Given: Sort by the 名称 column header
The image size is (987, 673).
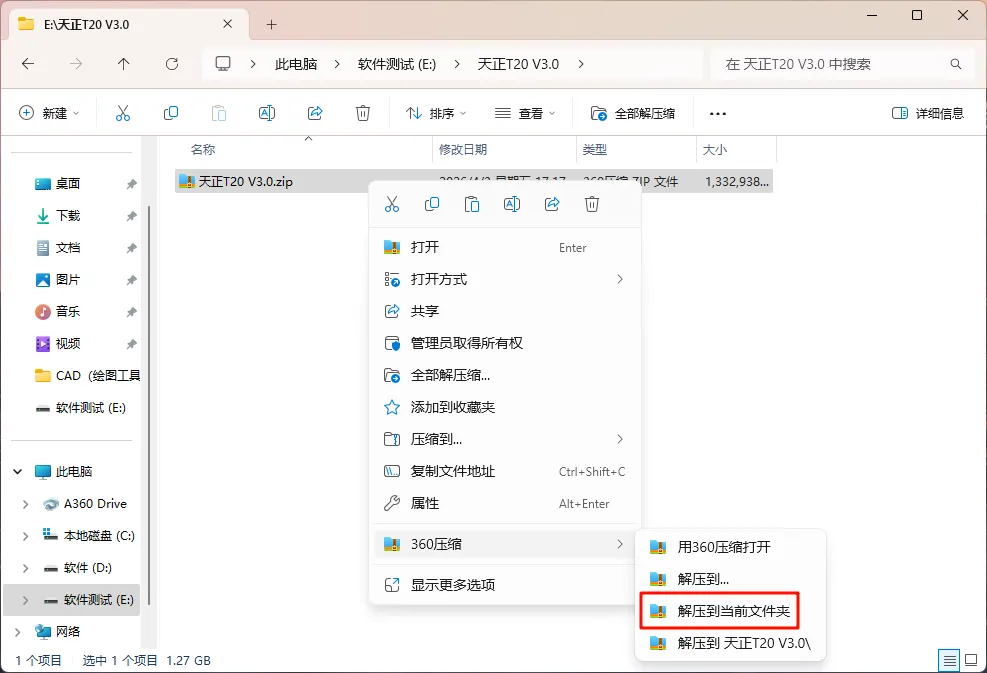Looking at the screenshot, I should [305, 150].
